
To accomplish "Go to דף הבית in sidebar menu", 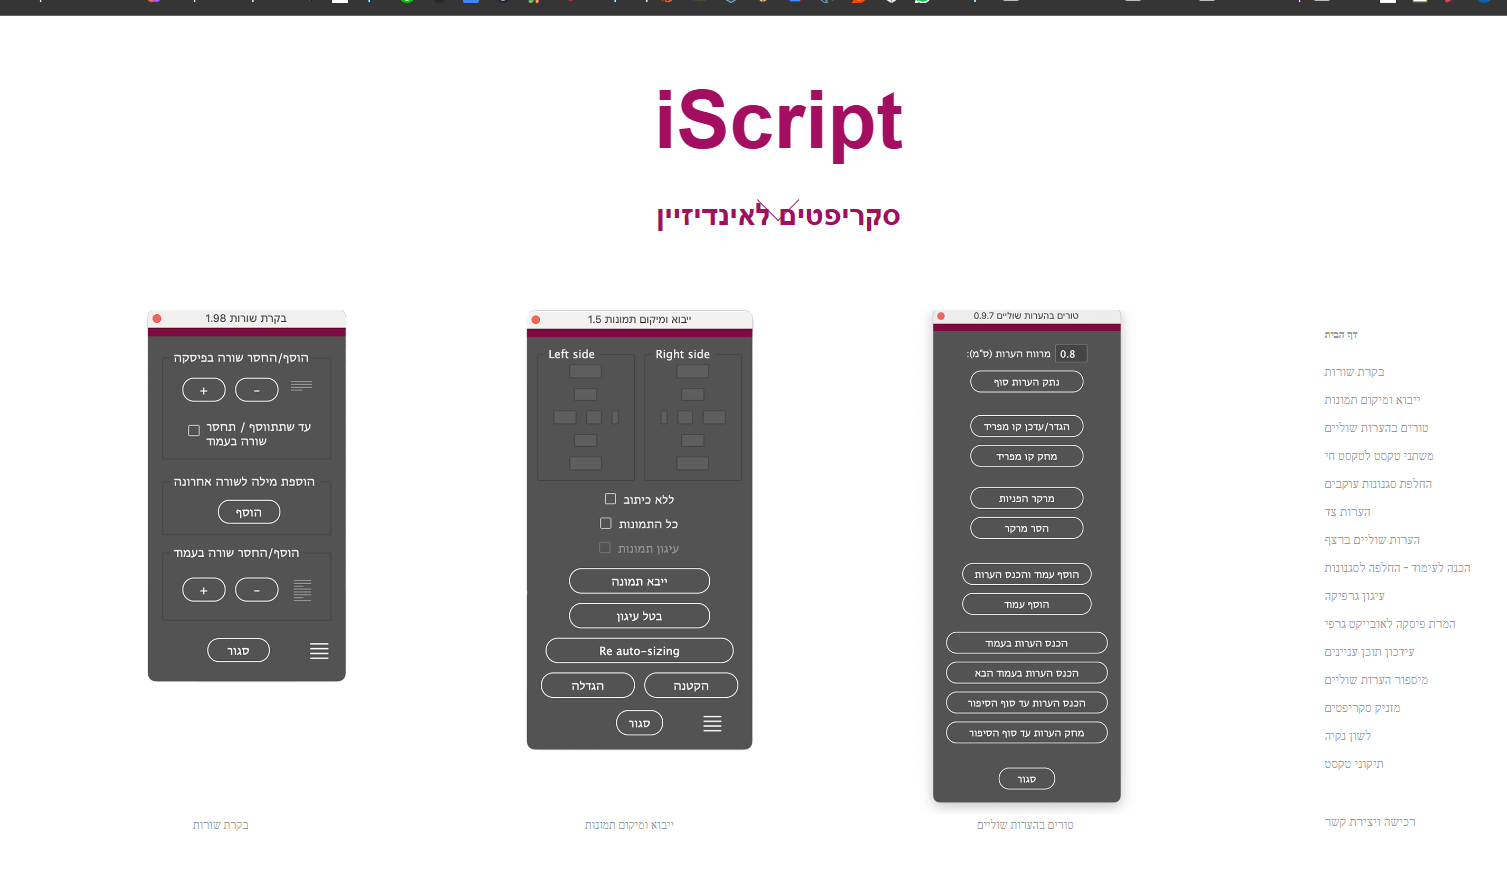I will tap(1341, 335).
